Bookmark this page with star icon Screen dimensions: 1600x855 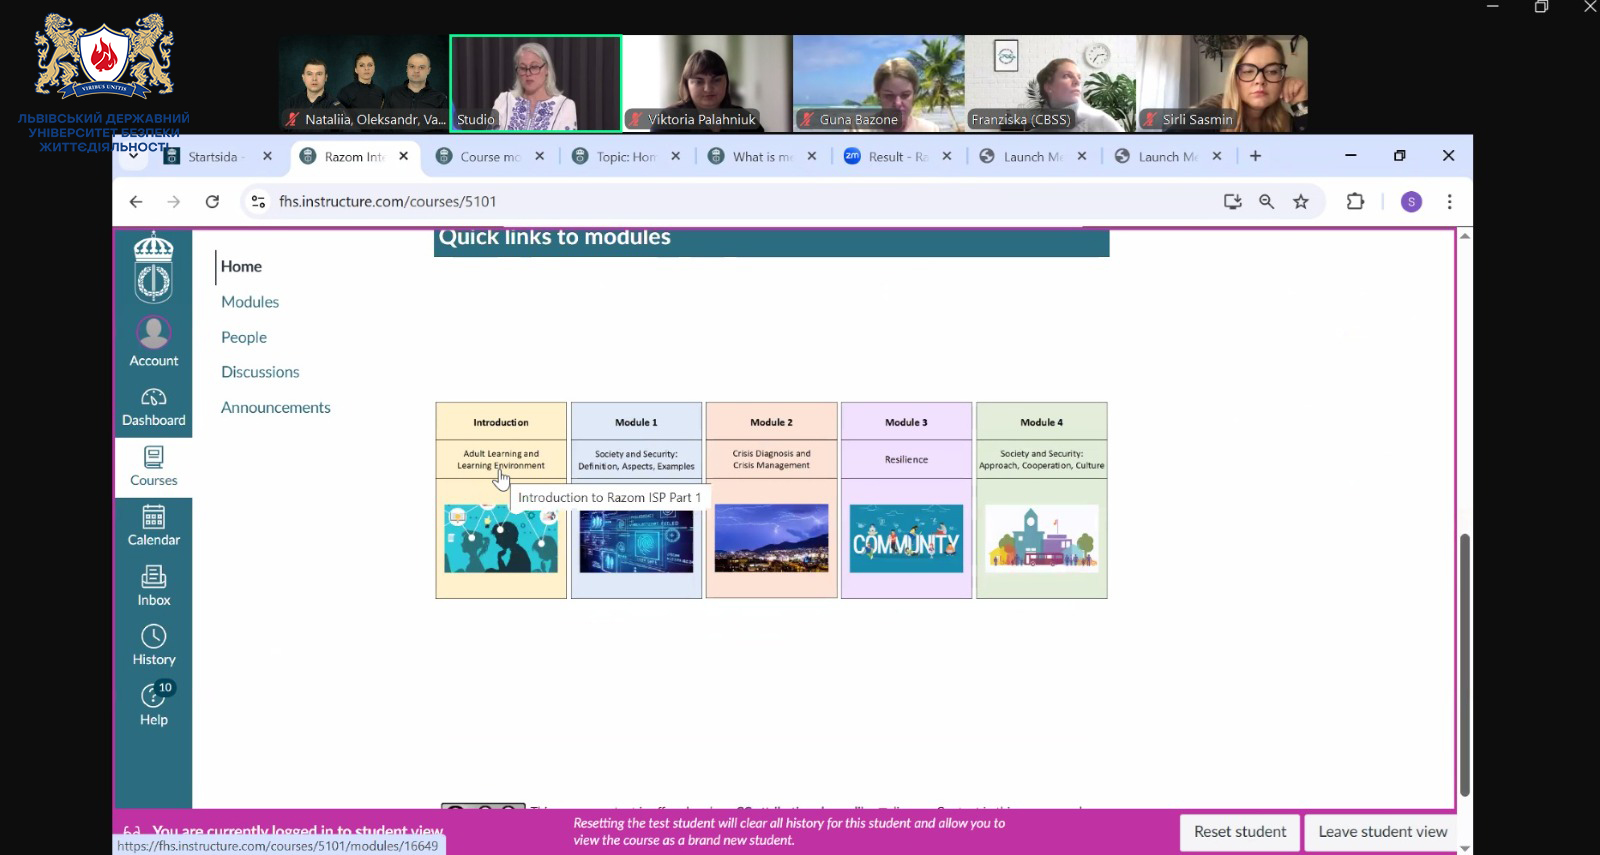click(1300, 202)
